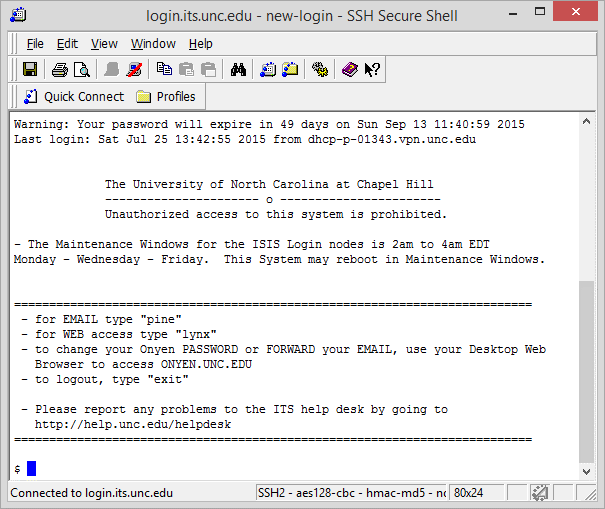Viewport: 605px width, 509px height.
Task: Open Print Preview from the toolbar
Action: click(81, 69)
